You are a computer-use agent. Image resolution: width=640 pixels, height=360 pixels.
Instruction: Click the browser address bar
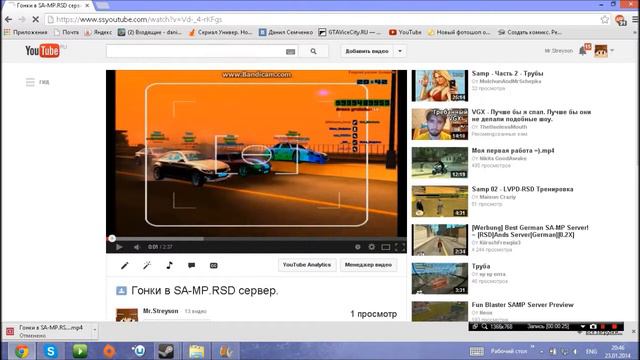tap(322, 20)
